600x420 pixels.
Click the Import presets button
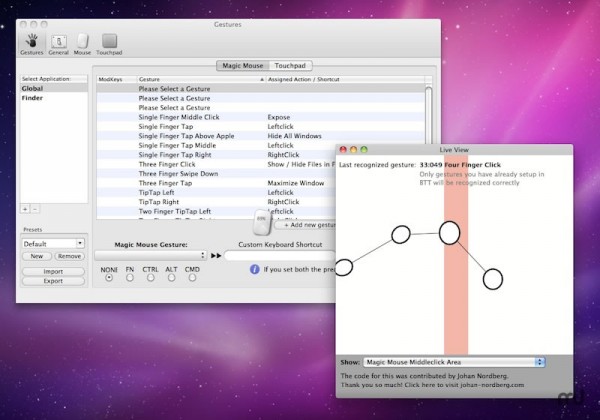point(53,271)
